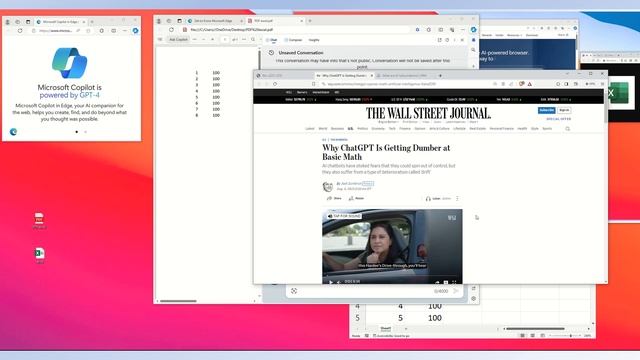Play the WSJ article video
The width and height of the screenshot is (640, 360).
331,282
